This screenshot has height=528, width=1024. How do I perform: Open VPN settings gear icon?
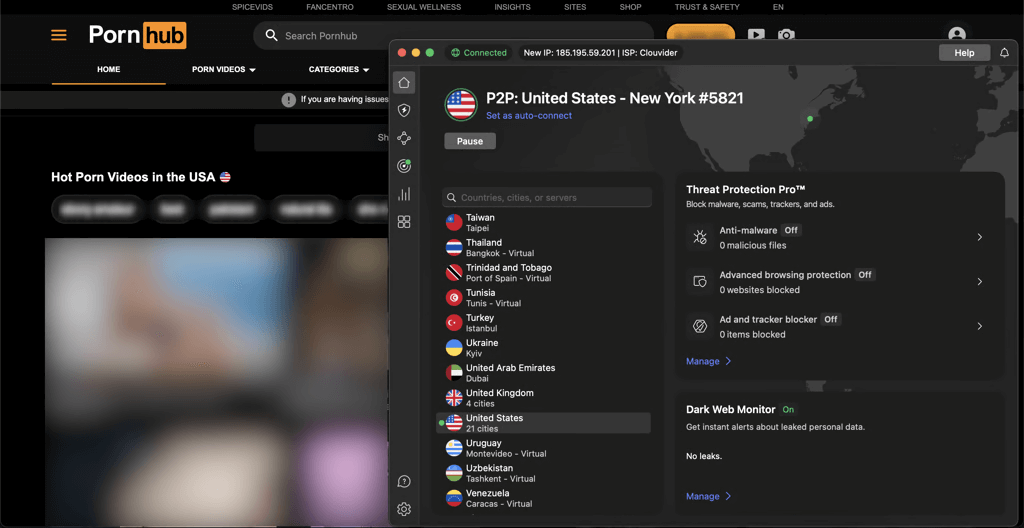[x=404, y=509]
